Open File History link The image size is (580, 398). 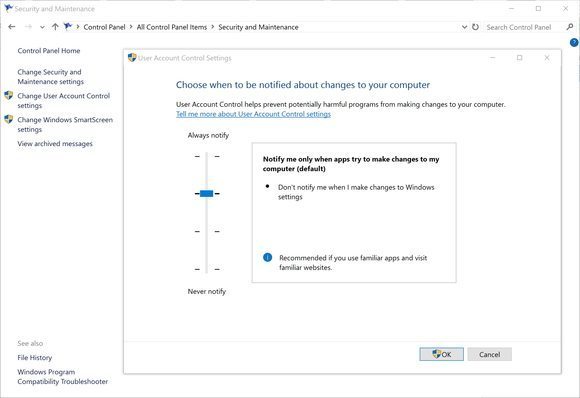(35, 358)
